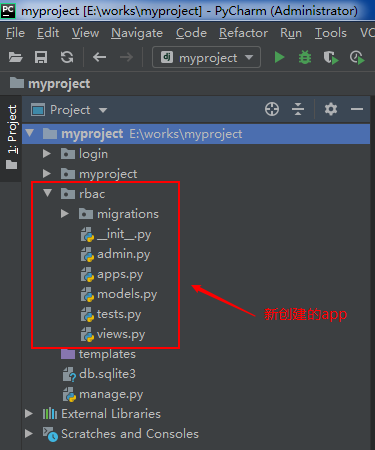This screenshot has width=375, height=450.
Task: Open the Edit menu
Action: (x=48, y=33)
